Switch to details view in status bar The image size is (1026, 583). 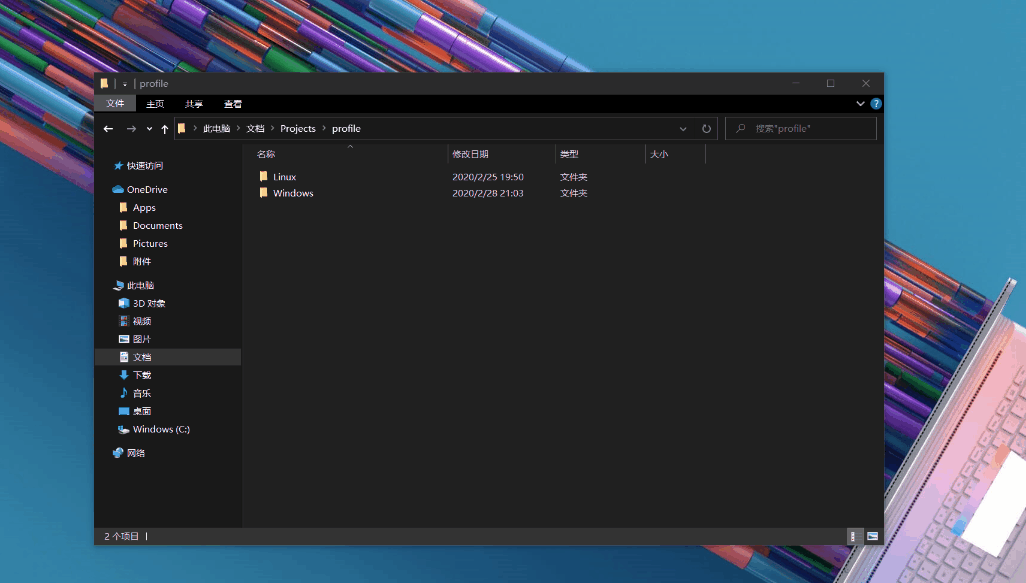[x=853, y=537]
